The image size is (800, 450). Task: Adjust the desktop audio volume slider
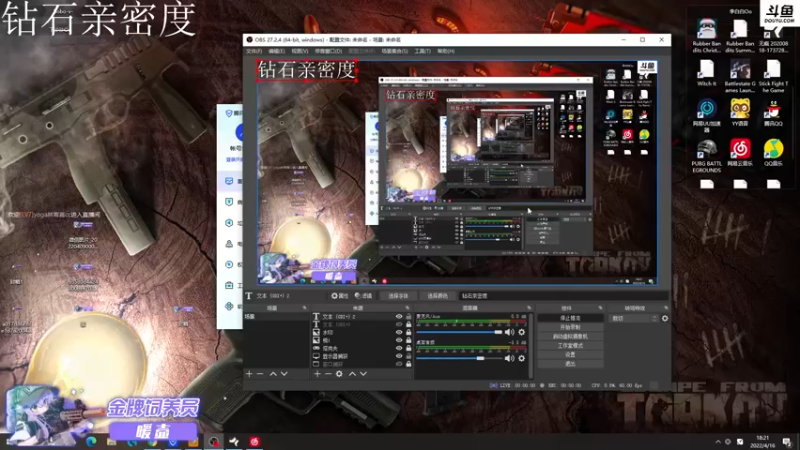(x=459, y=359)
